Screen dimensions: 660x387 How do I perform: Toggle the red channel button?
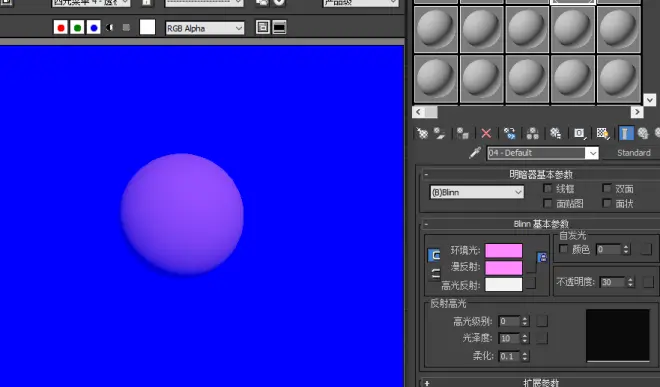click(61, 28)
